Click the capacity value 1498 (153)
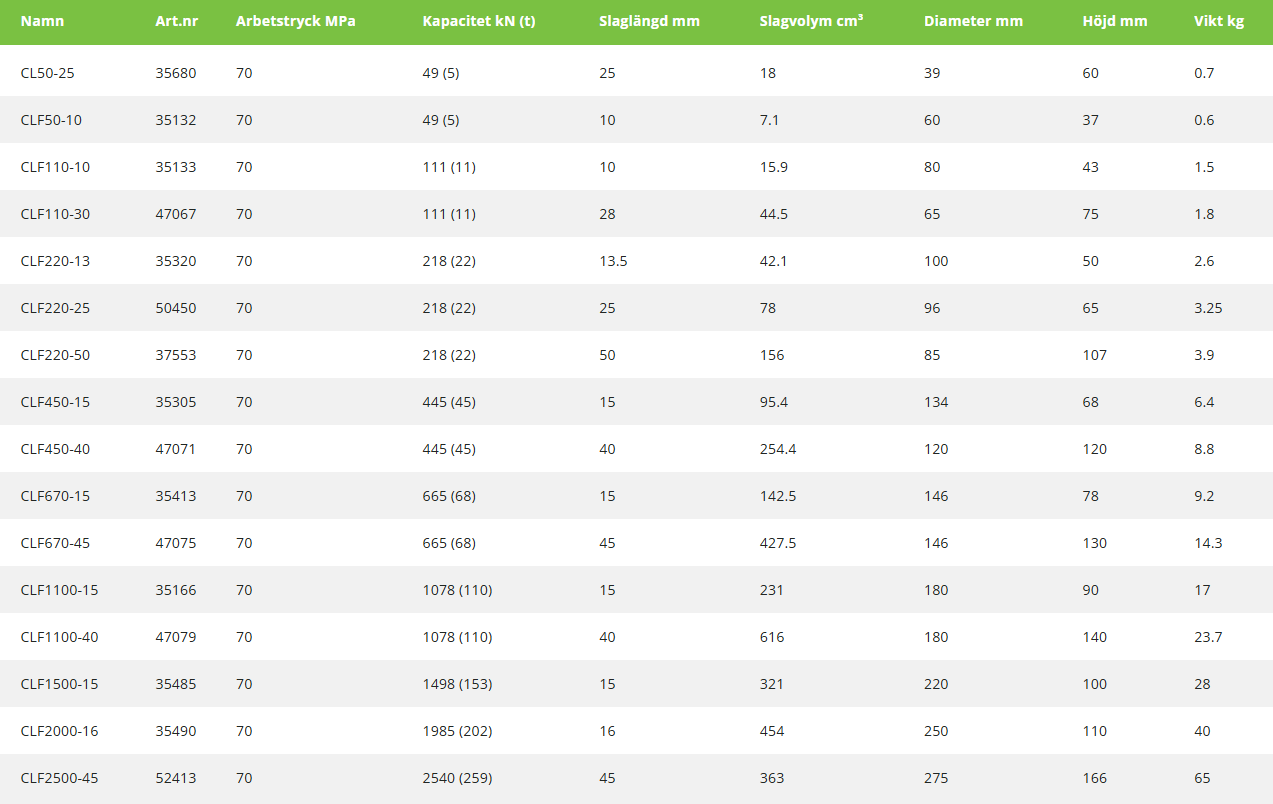The height and width of the screenshot is (804, 1273). [x=457, y=684]
